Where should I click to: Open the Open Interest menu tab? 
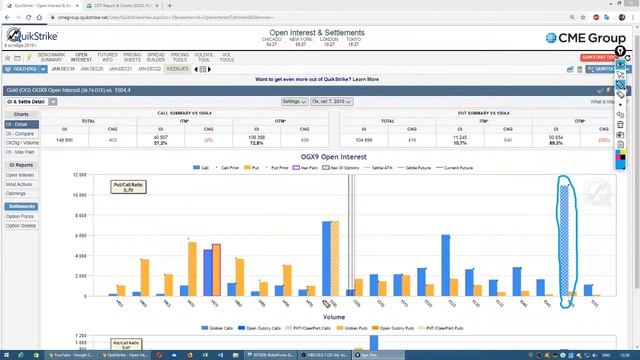tap(81, 58)
